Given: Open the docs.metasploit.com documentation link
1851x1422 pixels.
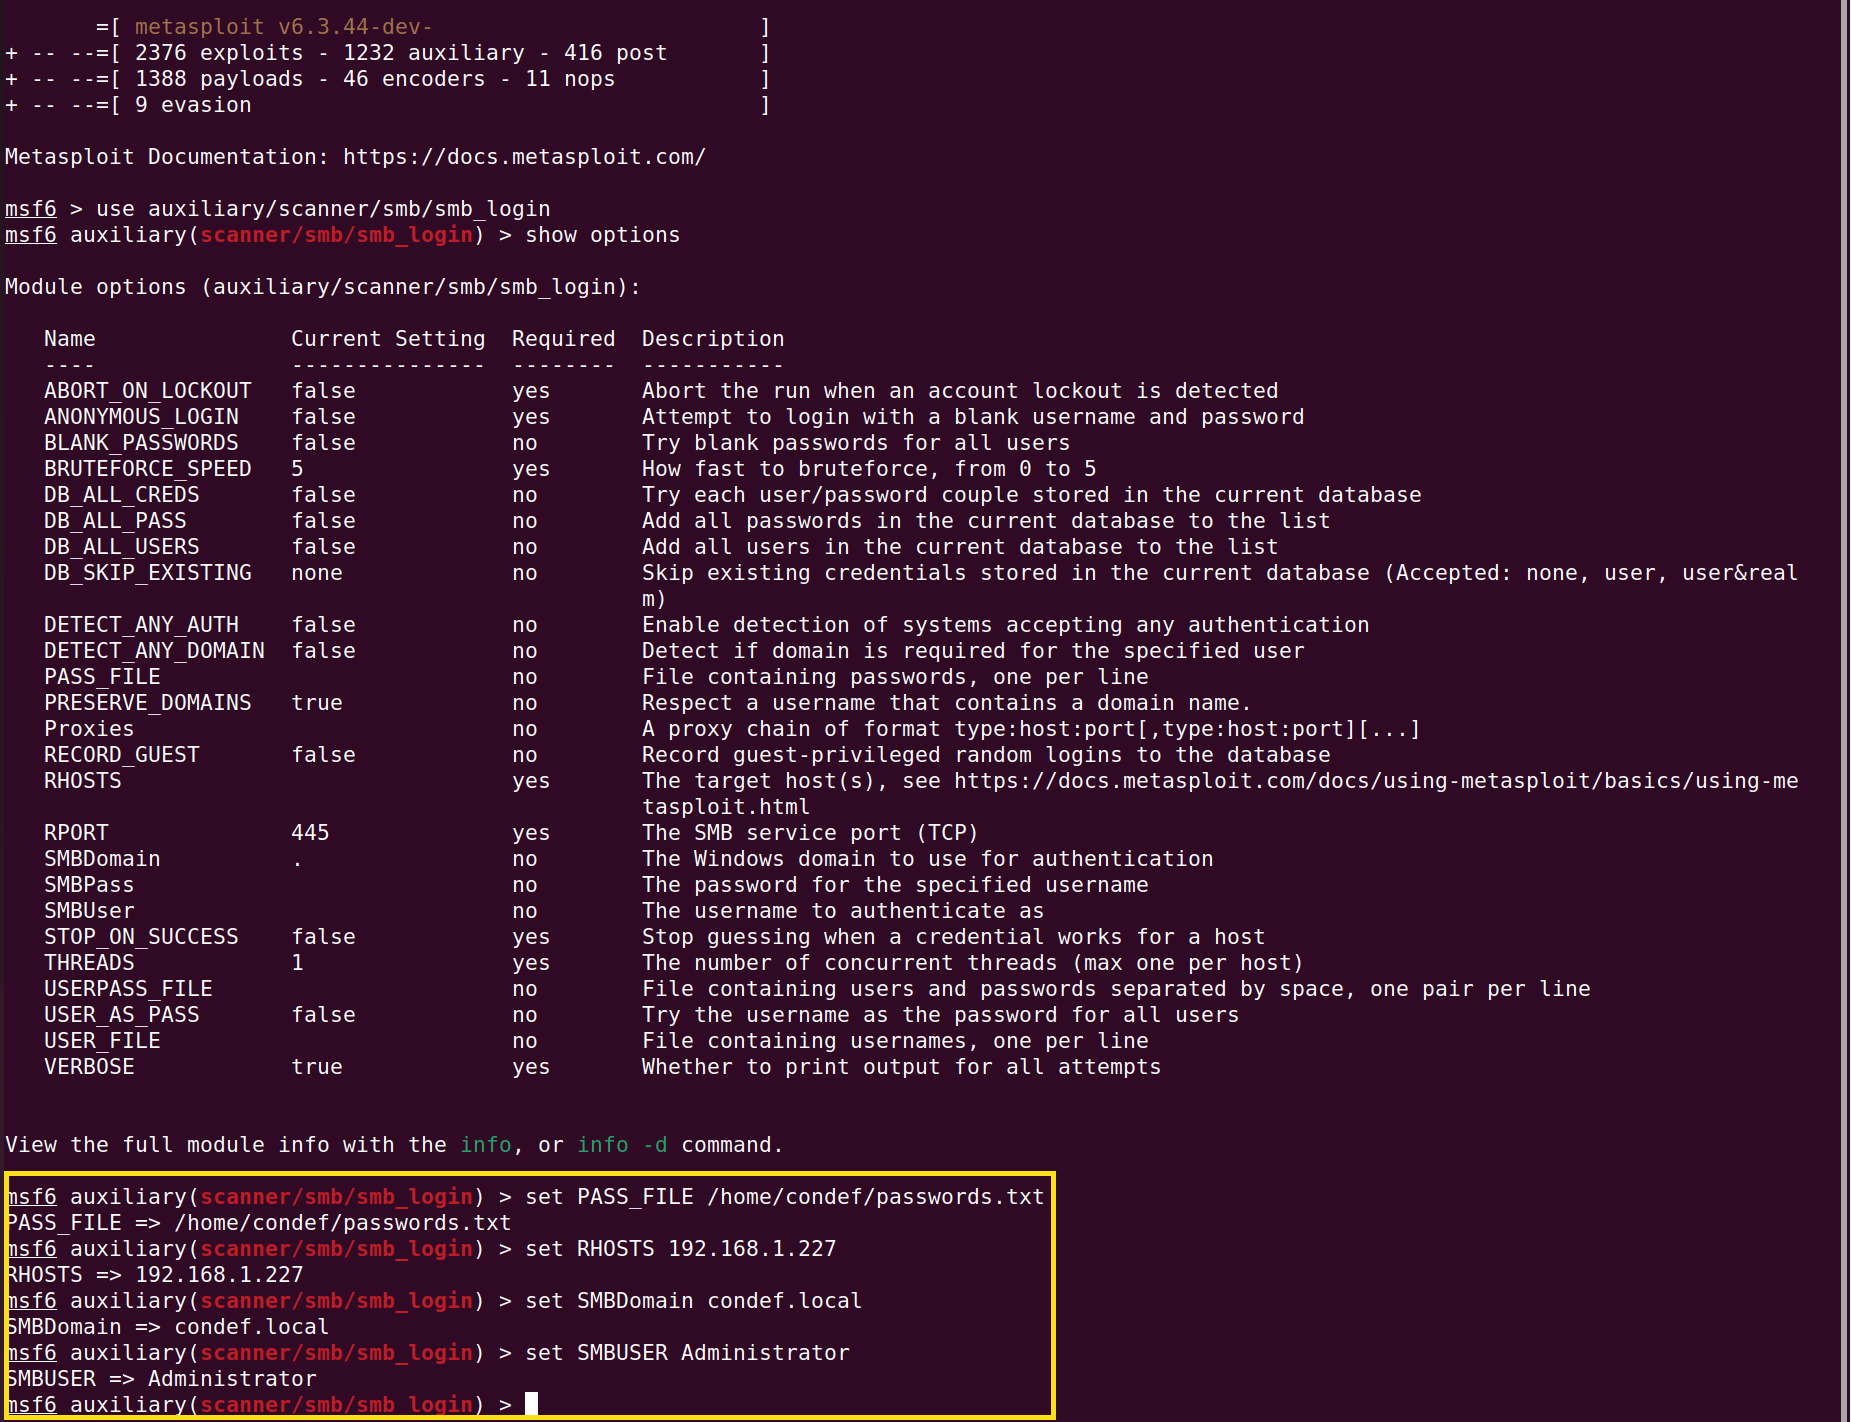Looking at the screenshot, I should (524, 157).
